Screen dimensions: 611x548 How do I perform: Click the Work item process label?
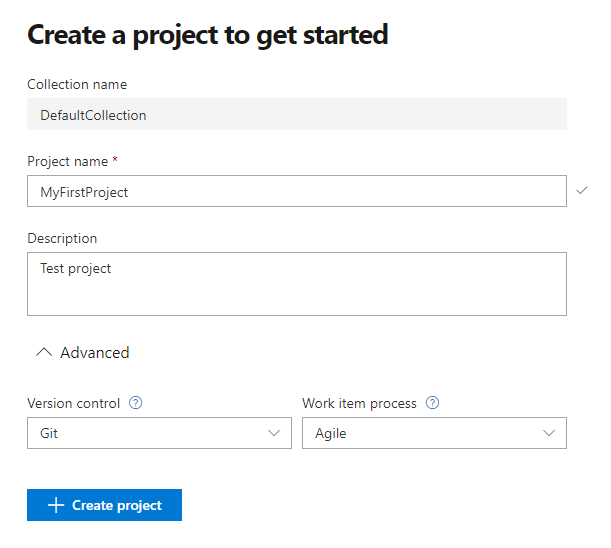pyautogui.click(x=359, y=404)
